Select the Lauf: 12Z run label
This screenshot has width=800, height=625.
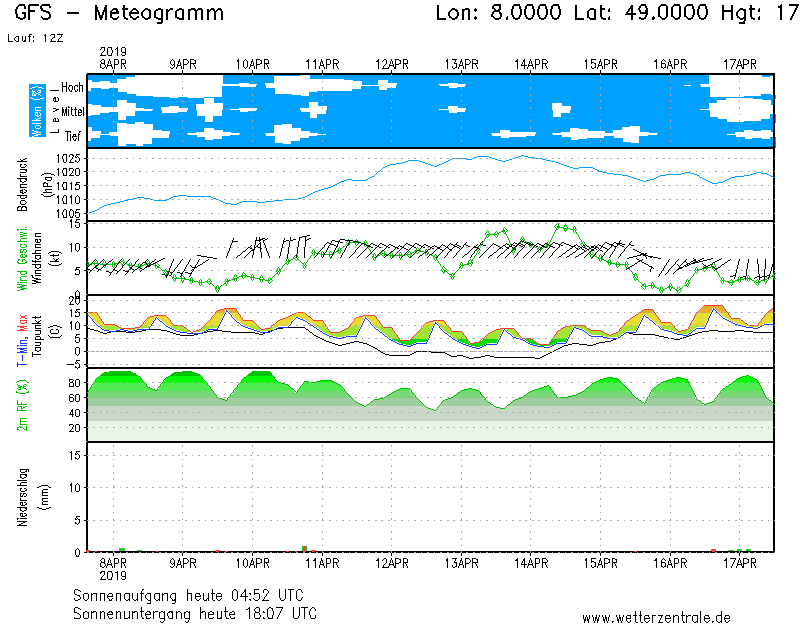click(34, 38)
